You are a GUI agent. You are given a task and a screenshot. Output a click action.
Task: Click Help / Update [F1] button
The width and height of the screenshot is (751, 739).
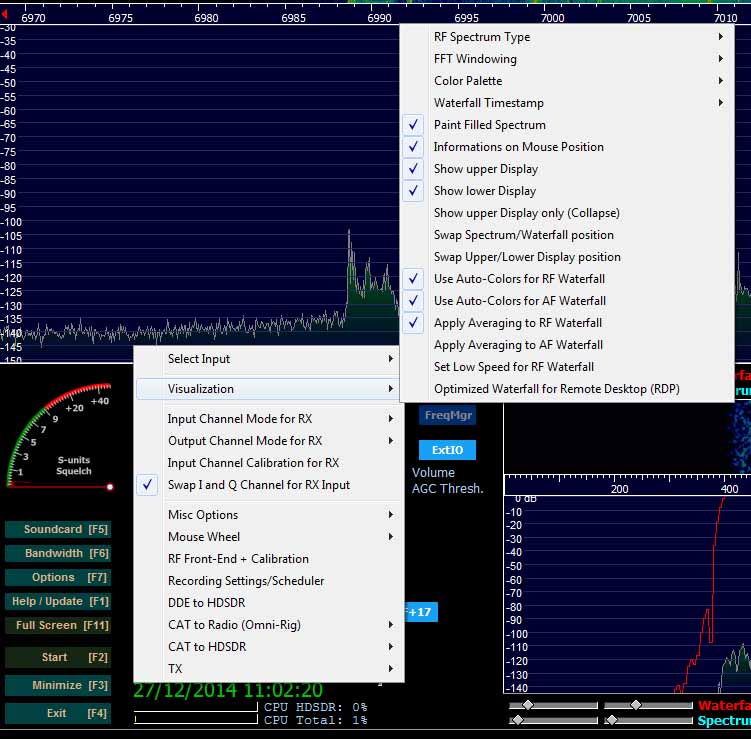[x=58, y=601]
